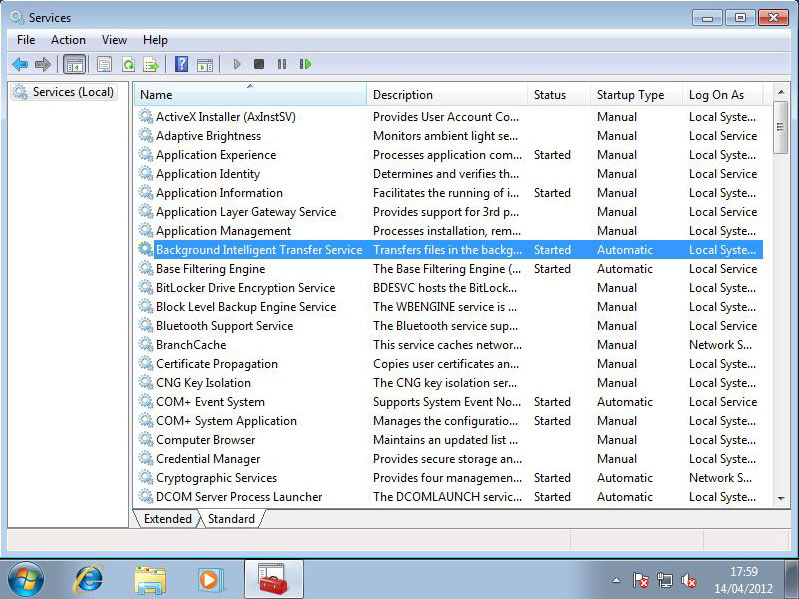Click the scrollbar up arrow

[x=781, y=92]
